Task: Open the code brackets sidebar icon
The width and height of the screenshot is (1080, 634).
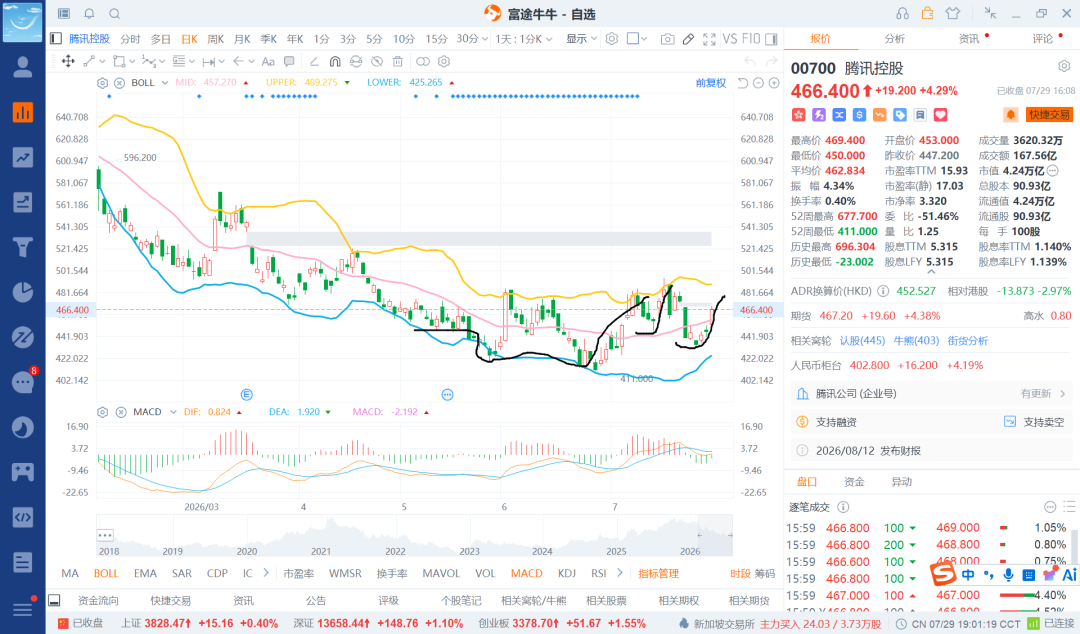Action: coord(23,517)
